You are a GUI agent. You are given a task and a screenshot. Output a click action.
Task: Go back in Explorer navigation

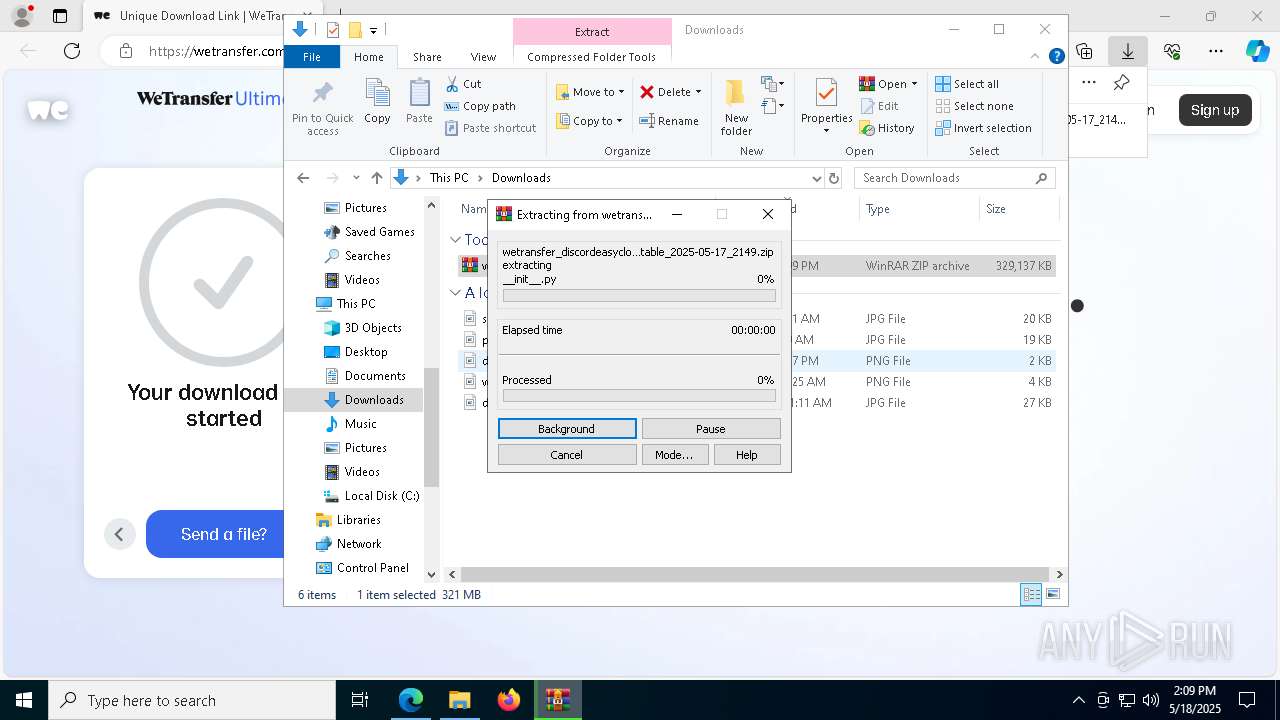[303, 178]
